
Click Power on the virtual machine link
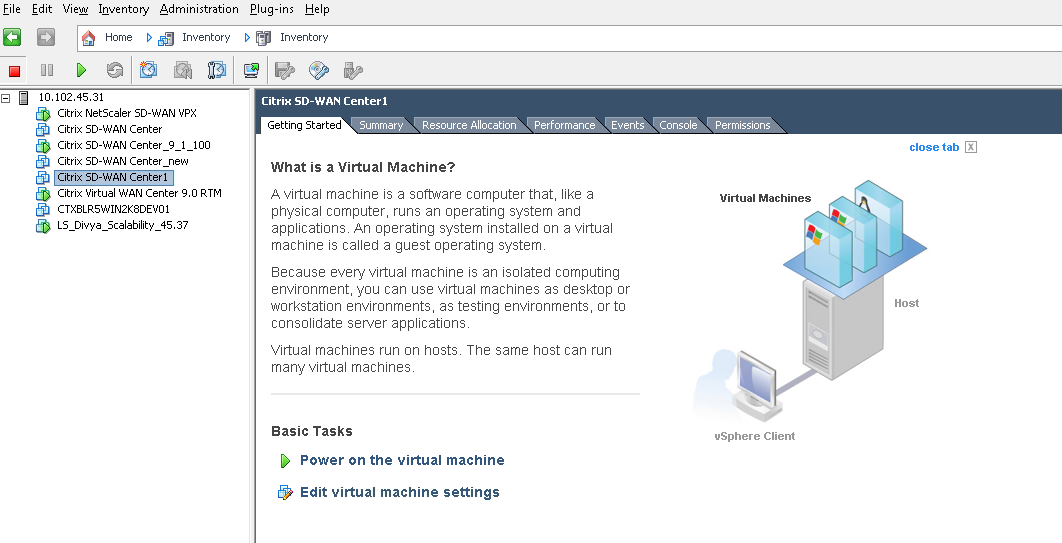pos(402,460)
